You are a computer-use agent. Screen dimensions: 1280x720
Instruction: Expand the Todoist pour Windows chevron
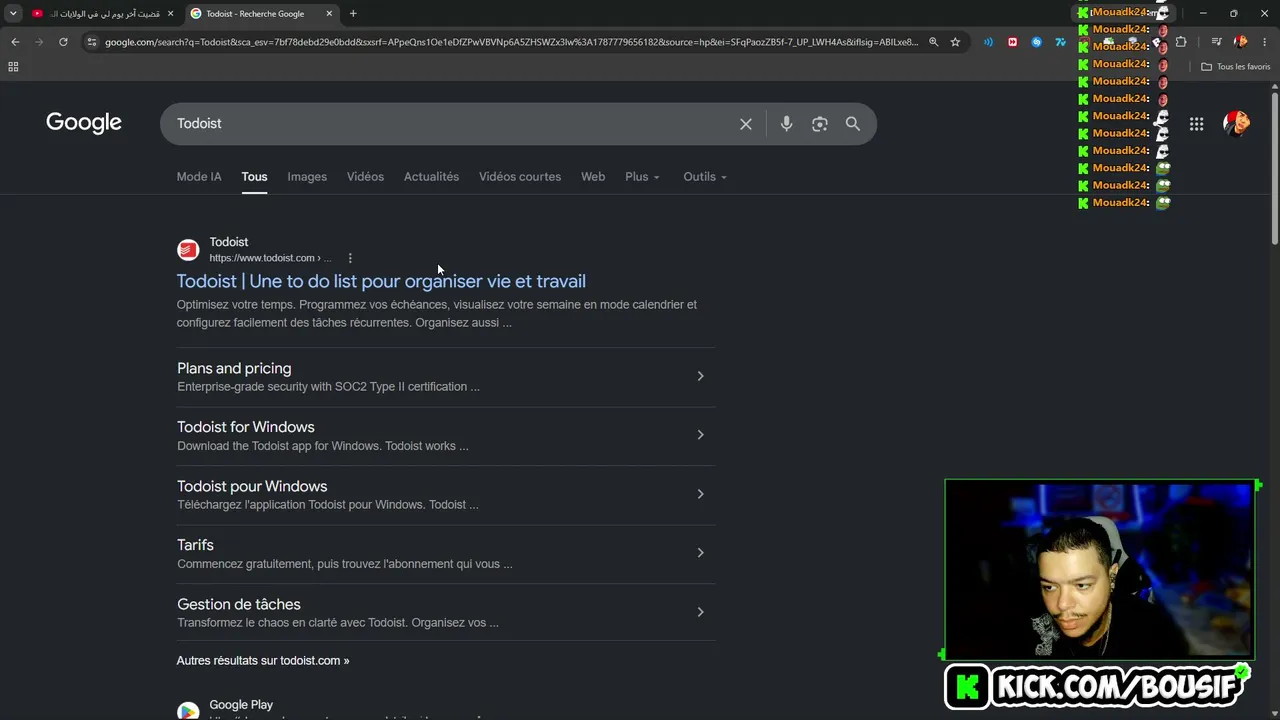click(x=700, y=494)
